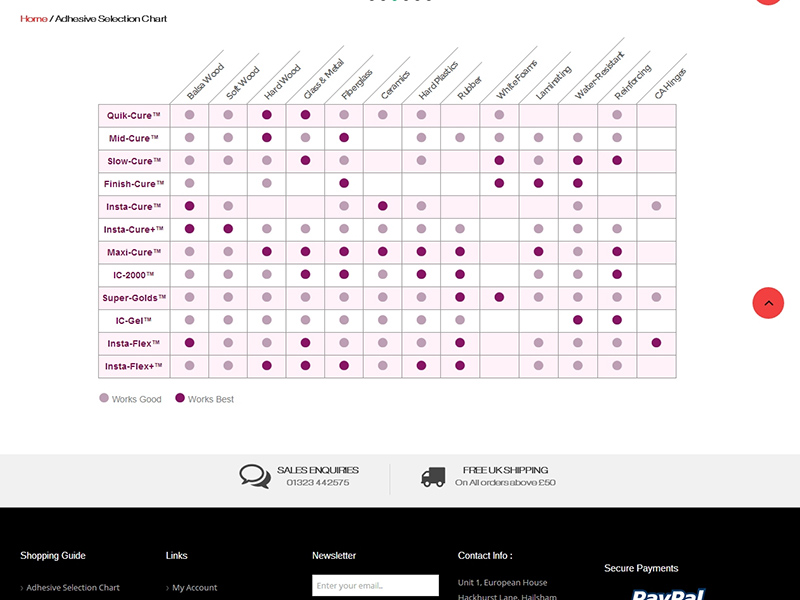Click the free shipping truck icon
The image size is (800, 600).
click(x=433, y=477)
